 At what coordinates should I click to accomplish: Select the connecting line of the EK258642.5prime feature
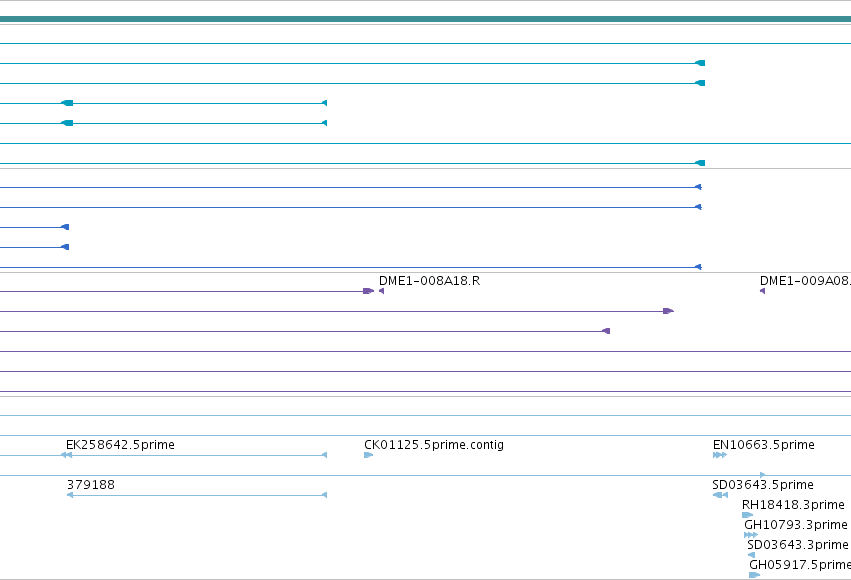(x=197, y=455)
